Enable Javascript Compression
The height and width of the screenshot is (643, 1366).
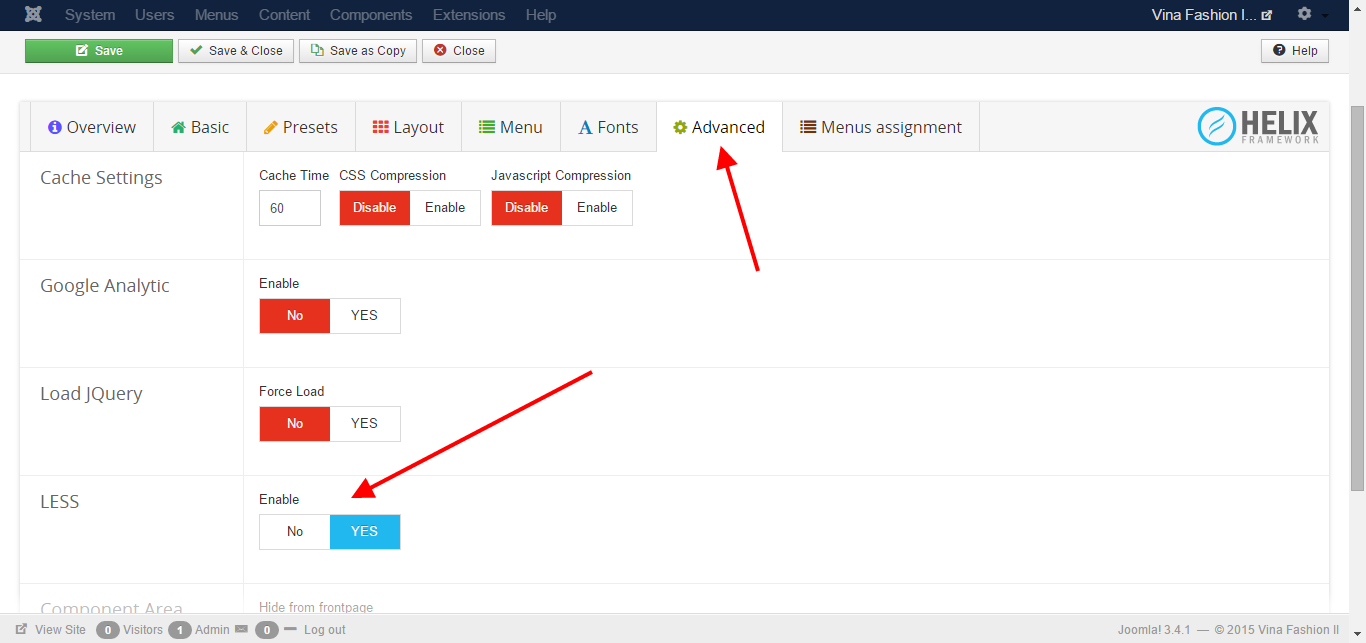[x=597, y=208]
